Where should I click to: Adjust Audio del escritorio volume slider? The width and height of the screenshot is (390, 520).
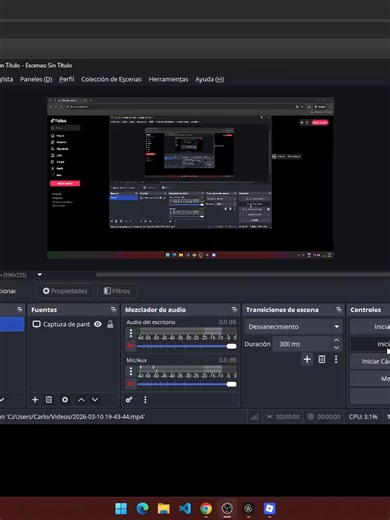click(187, 346)
